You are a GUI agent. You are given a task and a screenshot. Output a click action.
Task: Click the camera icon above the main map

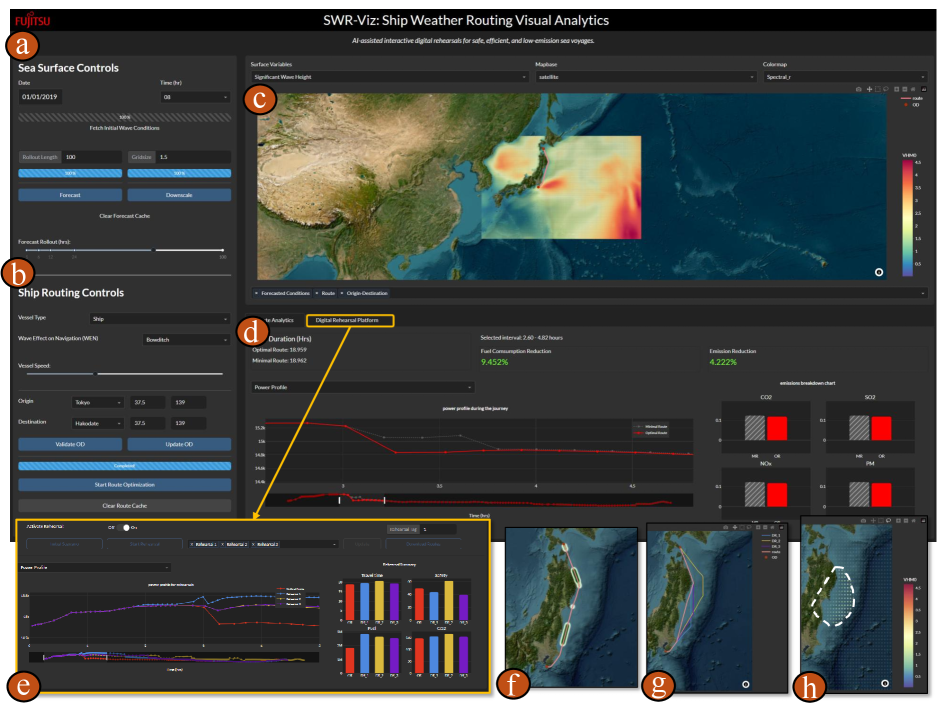point(859,89)
